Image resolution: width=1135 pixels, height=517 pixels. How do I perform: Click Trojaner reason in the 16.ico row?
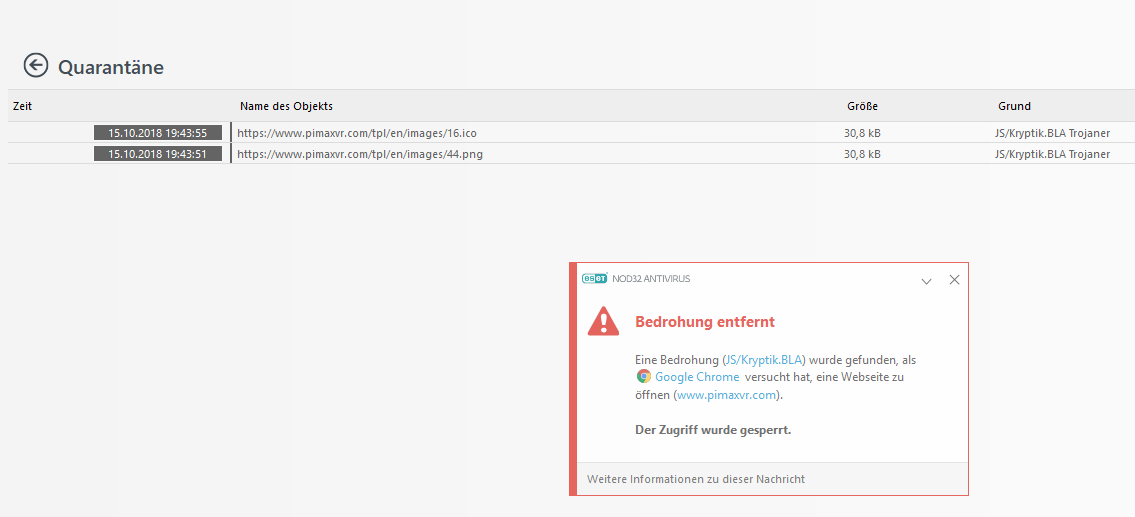click(1052, 133)
